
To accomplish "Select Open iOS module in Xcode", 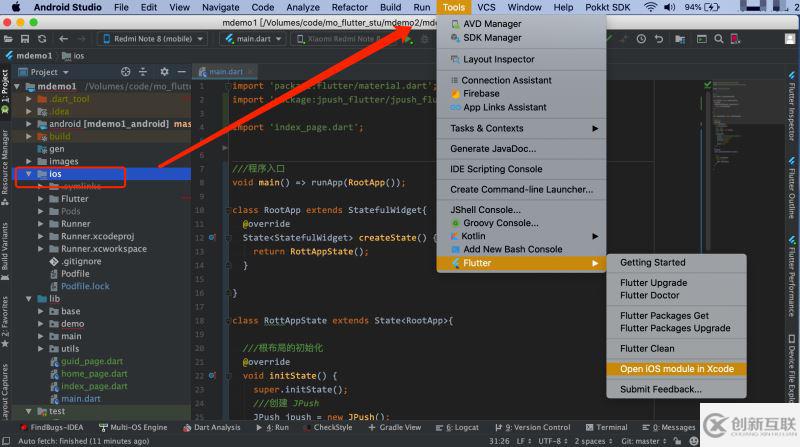I will (676, 369).
